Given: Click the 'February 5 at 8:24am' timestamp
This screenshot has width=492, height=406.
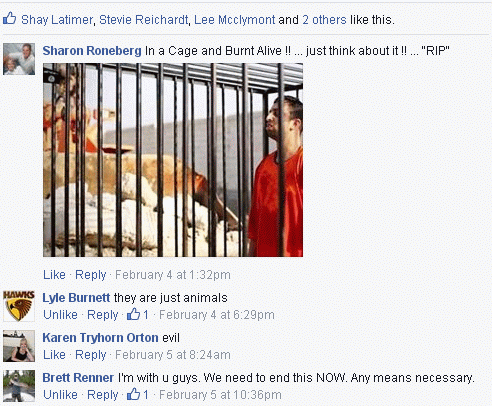Looking at the screenshot, I should click(x=173, y=355).
